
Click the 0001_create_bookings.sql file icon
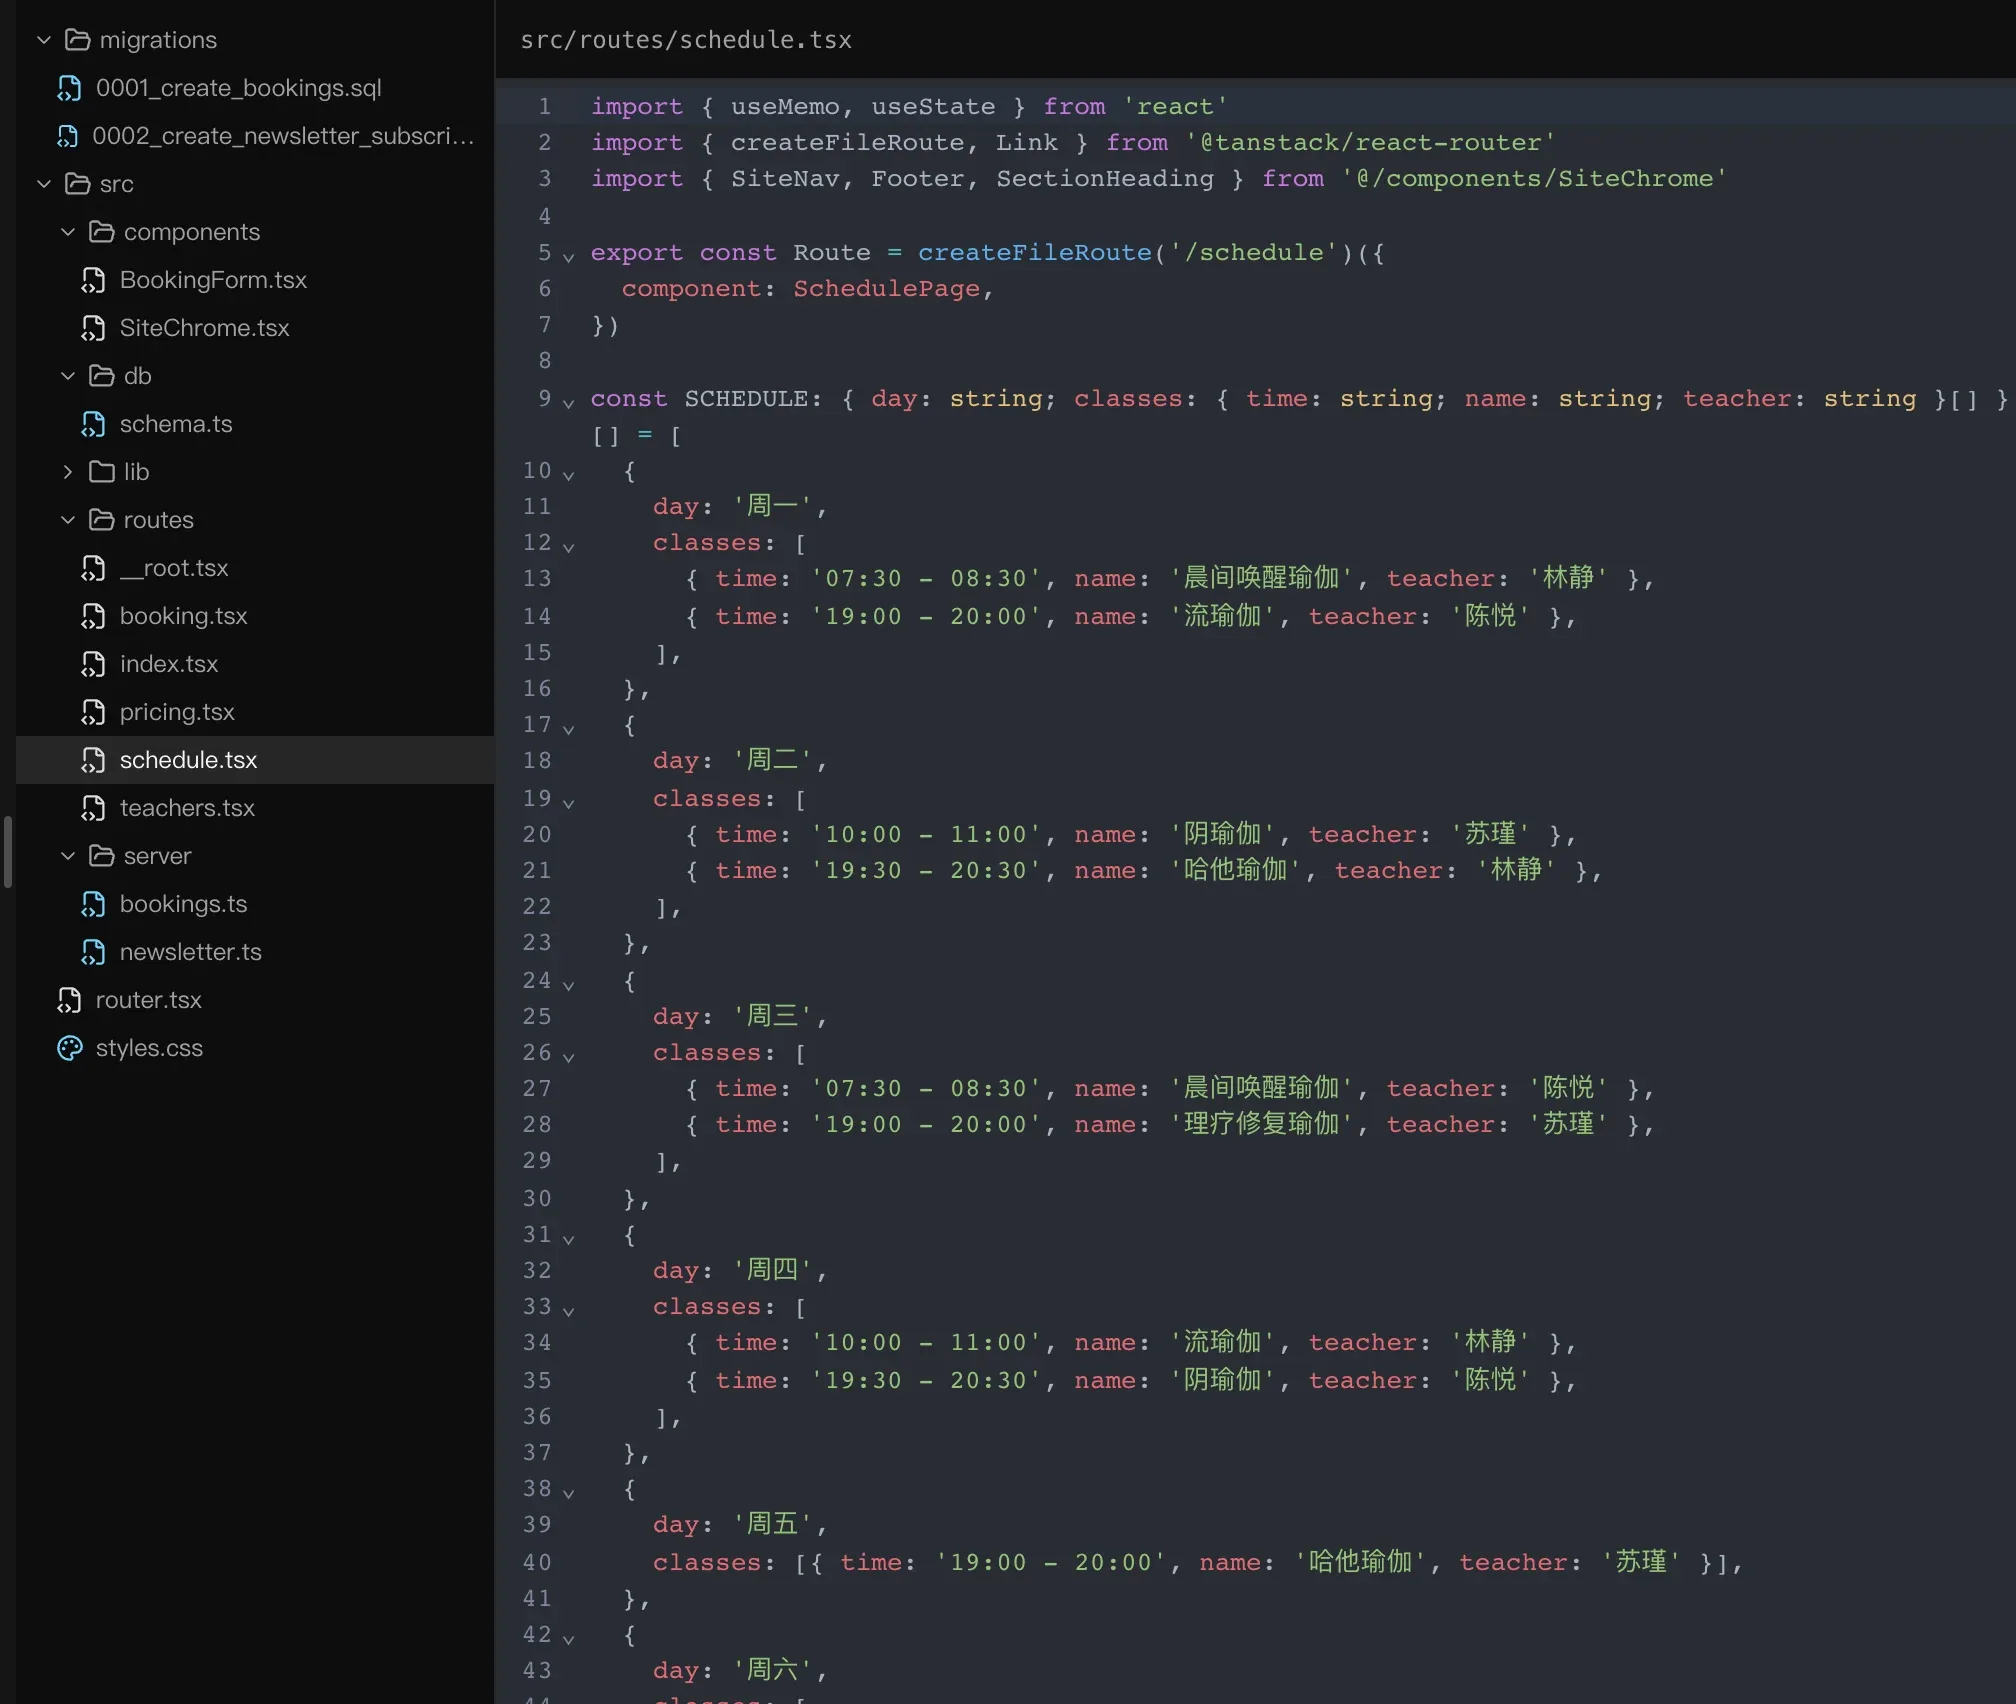[69, 88]
